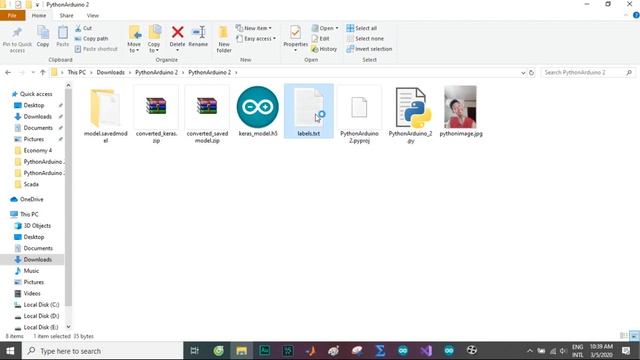Click Downloads in address bar breadcrumb
The image size is (640, 360).
click(111, 72)
